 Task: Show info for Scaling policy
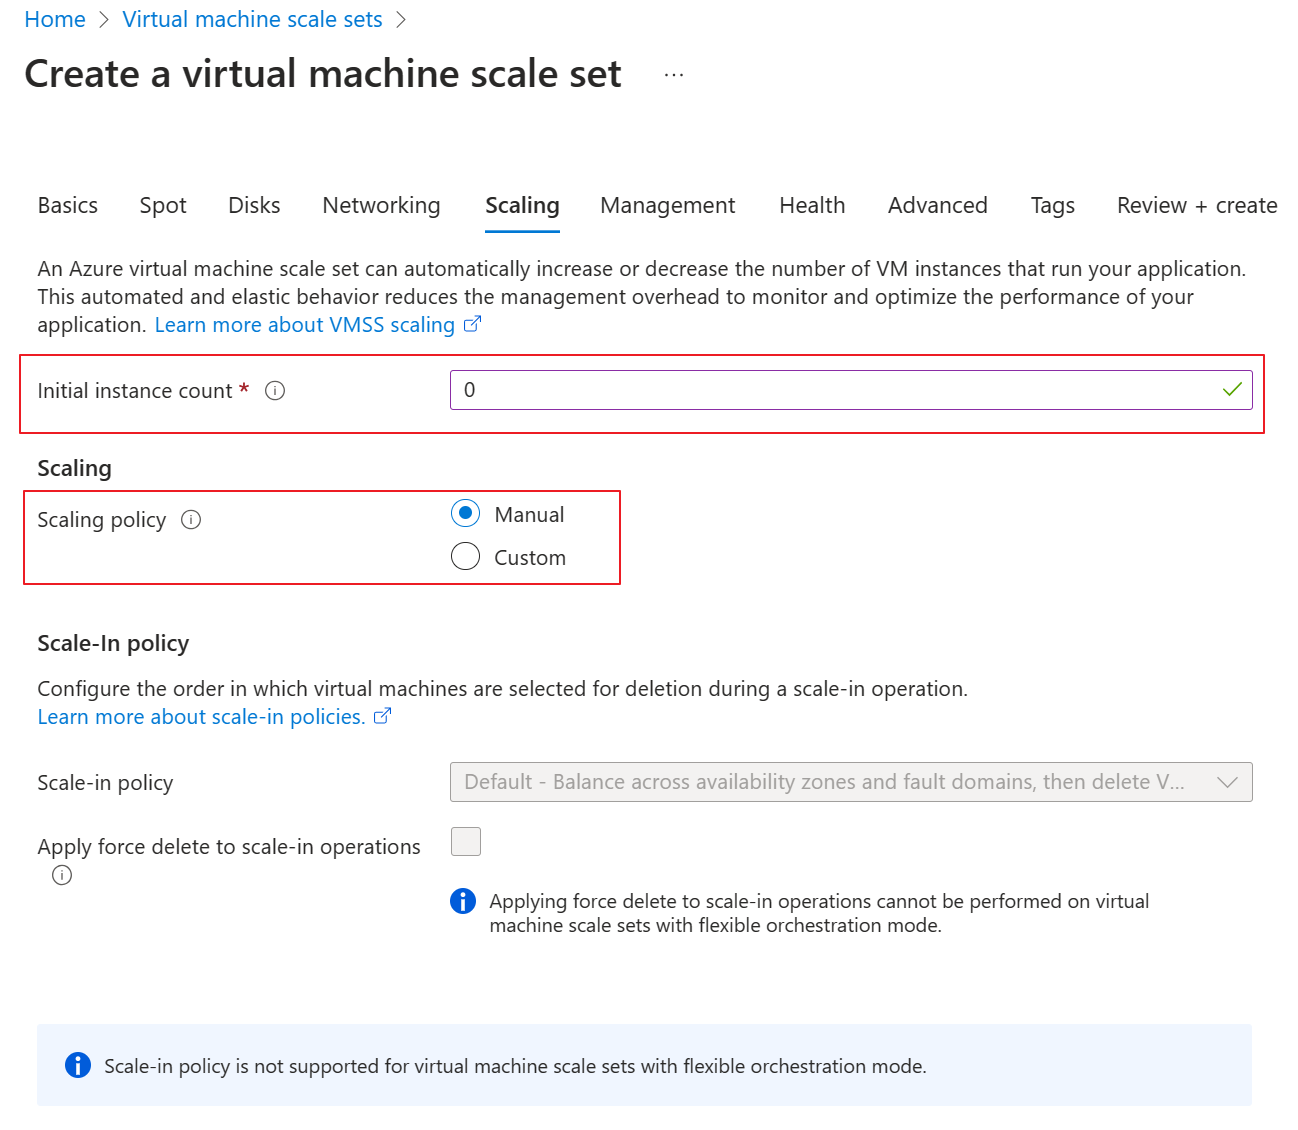point(191,520)
